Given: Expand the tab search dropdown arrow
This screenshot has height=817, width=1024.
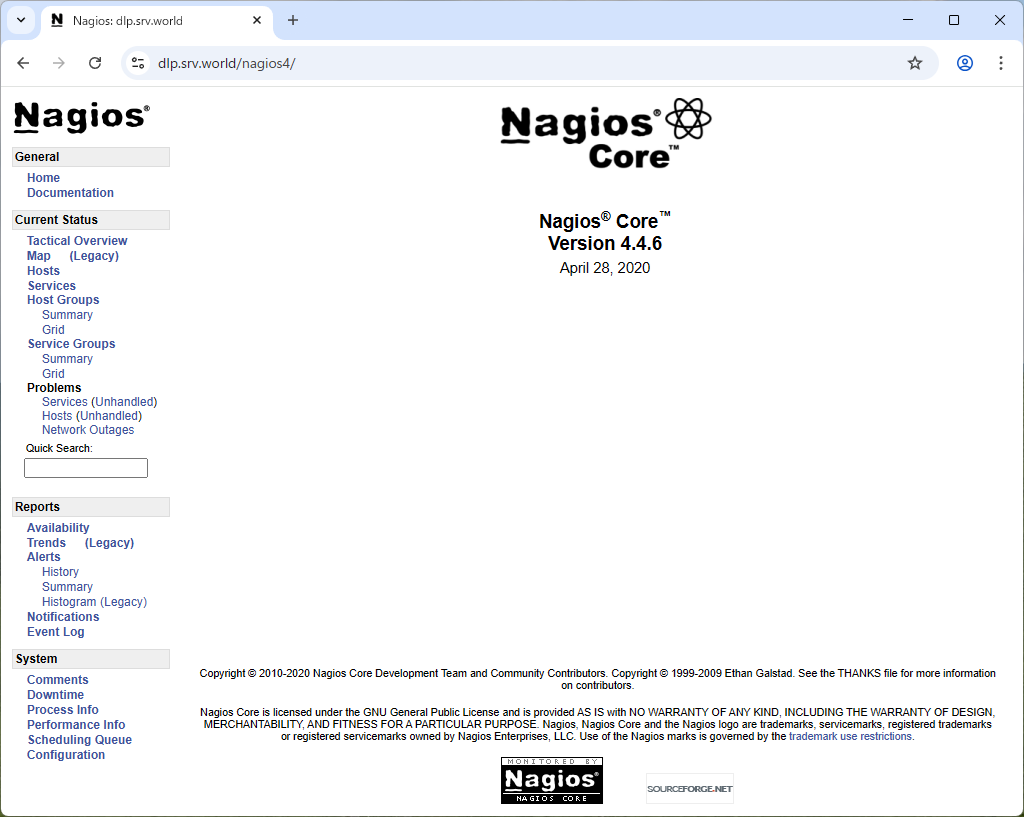Looking at the screenshot, I should pos(21,20).
